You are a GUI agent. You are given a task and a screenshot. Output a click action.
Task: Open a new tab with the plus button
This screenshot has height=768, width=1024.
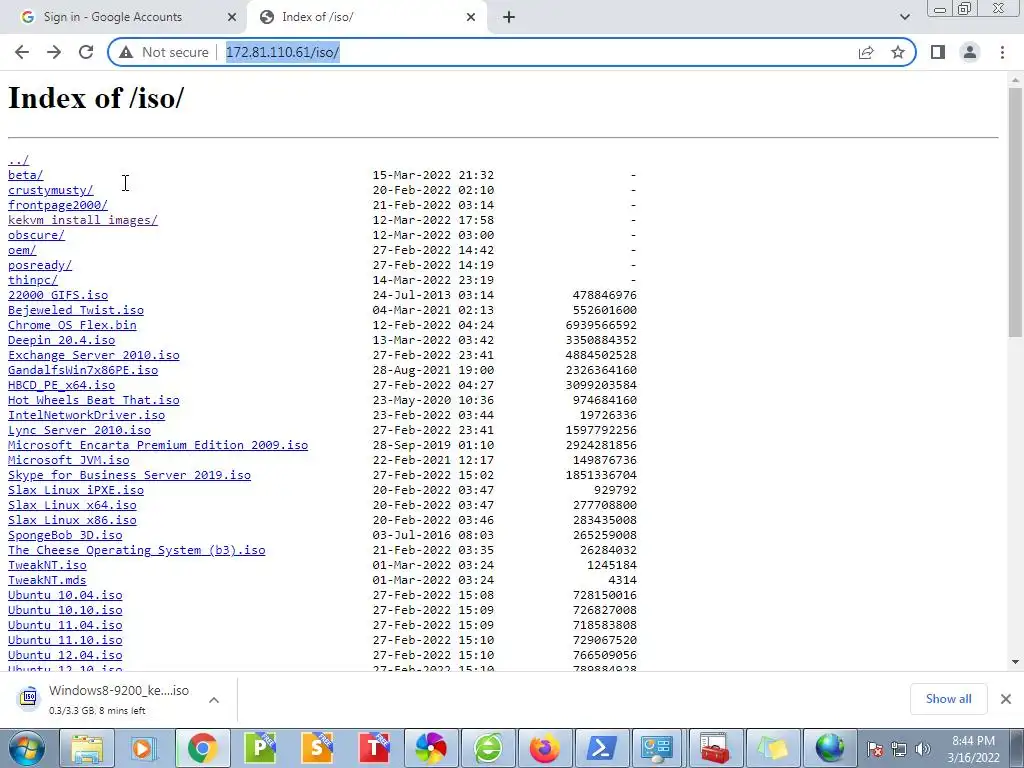[509, 18]
